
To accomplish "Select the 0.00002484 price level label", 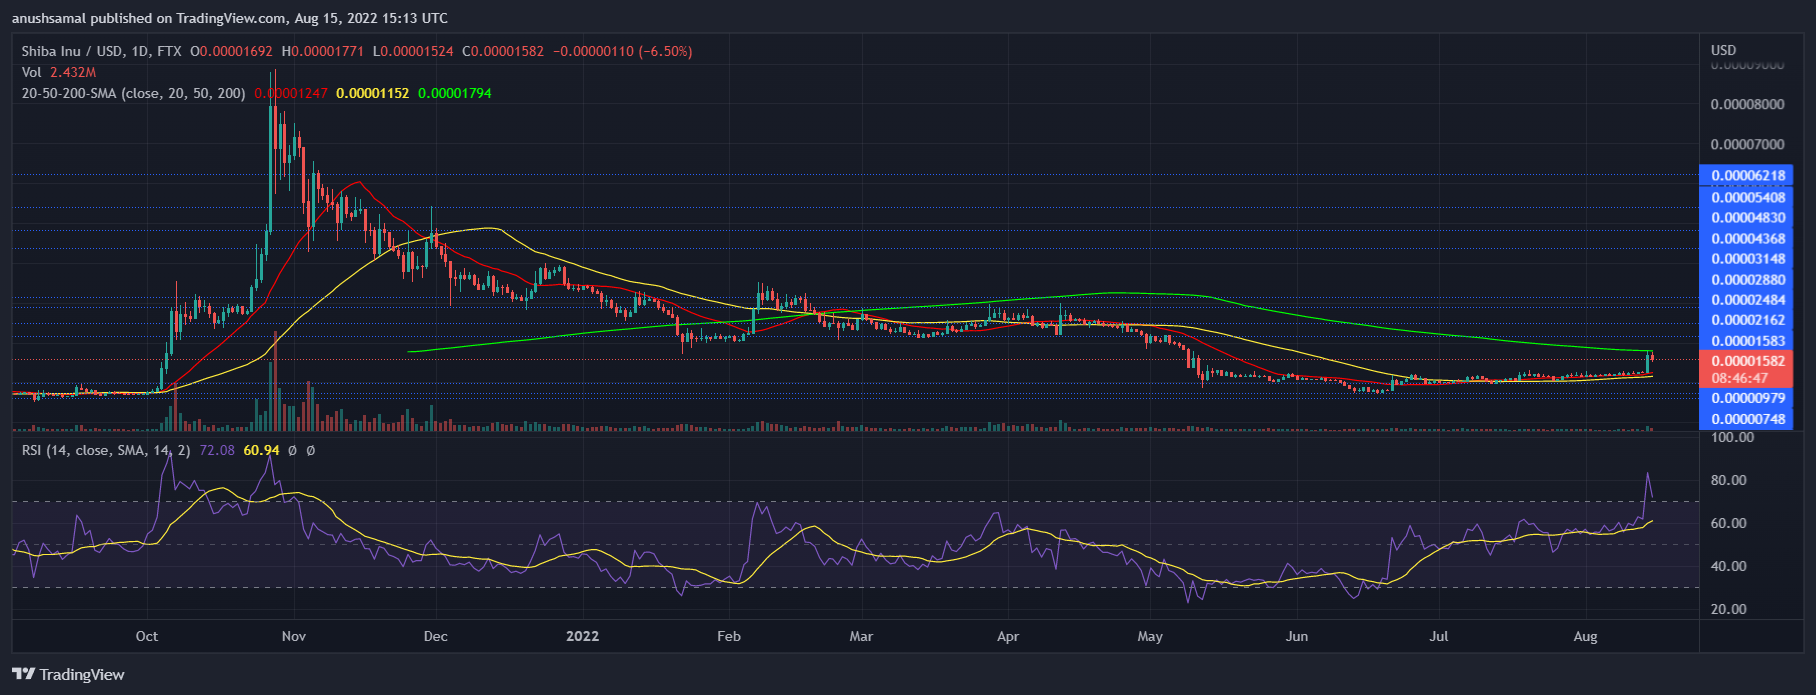I will (1747, 300).
